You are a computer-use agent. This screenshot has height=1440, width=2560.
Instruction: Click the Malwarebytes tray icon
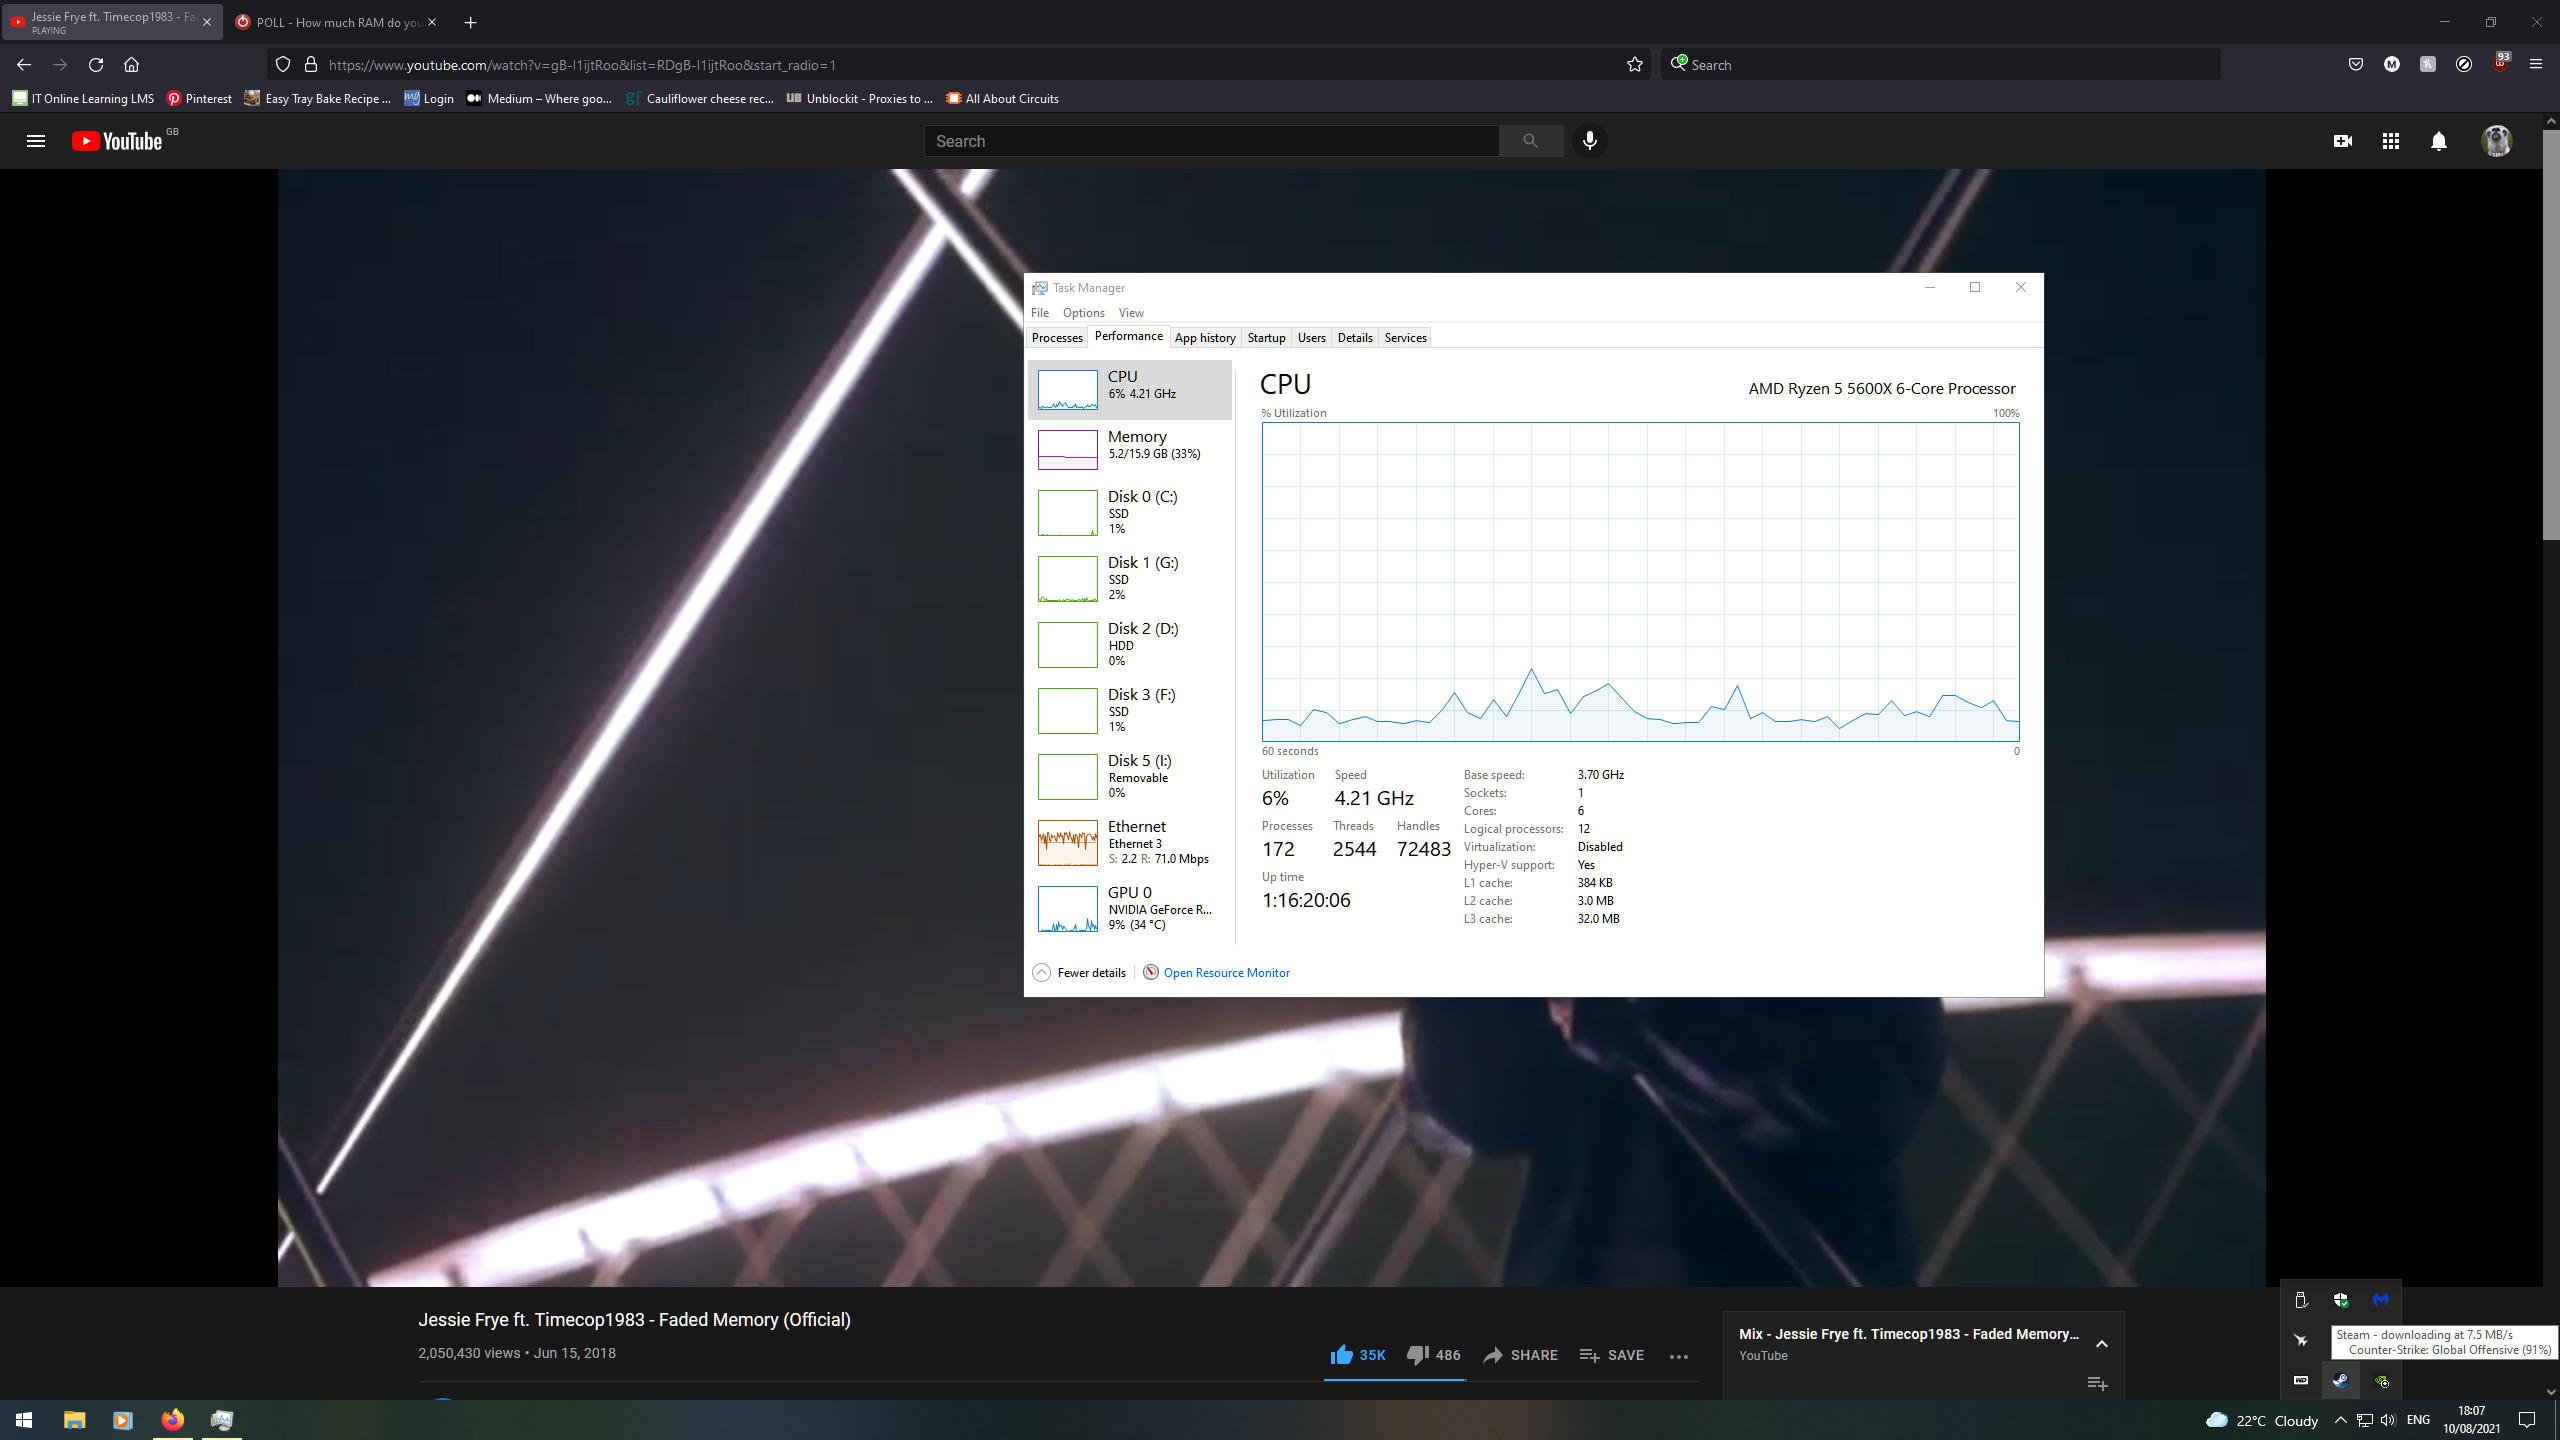[x=2380, y=1299]
